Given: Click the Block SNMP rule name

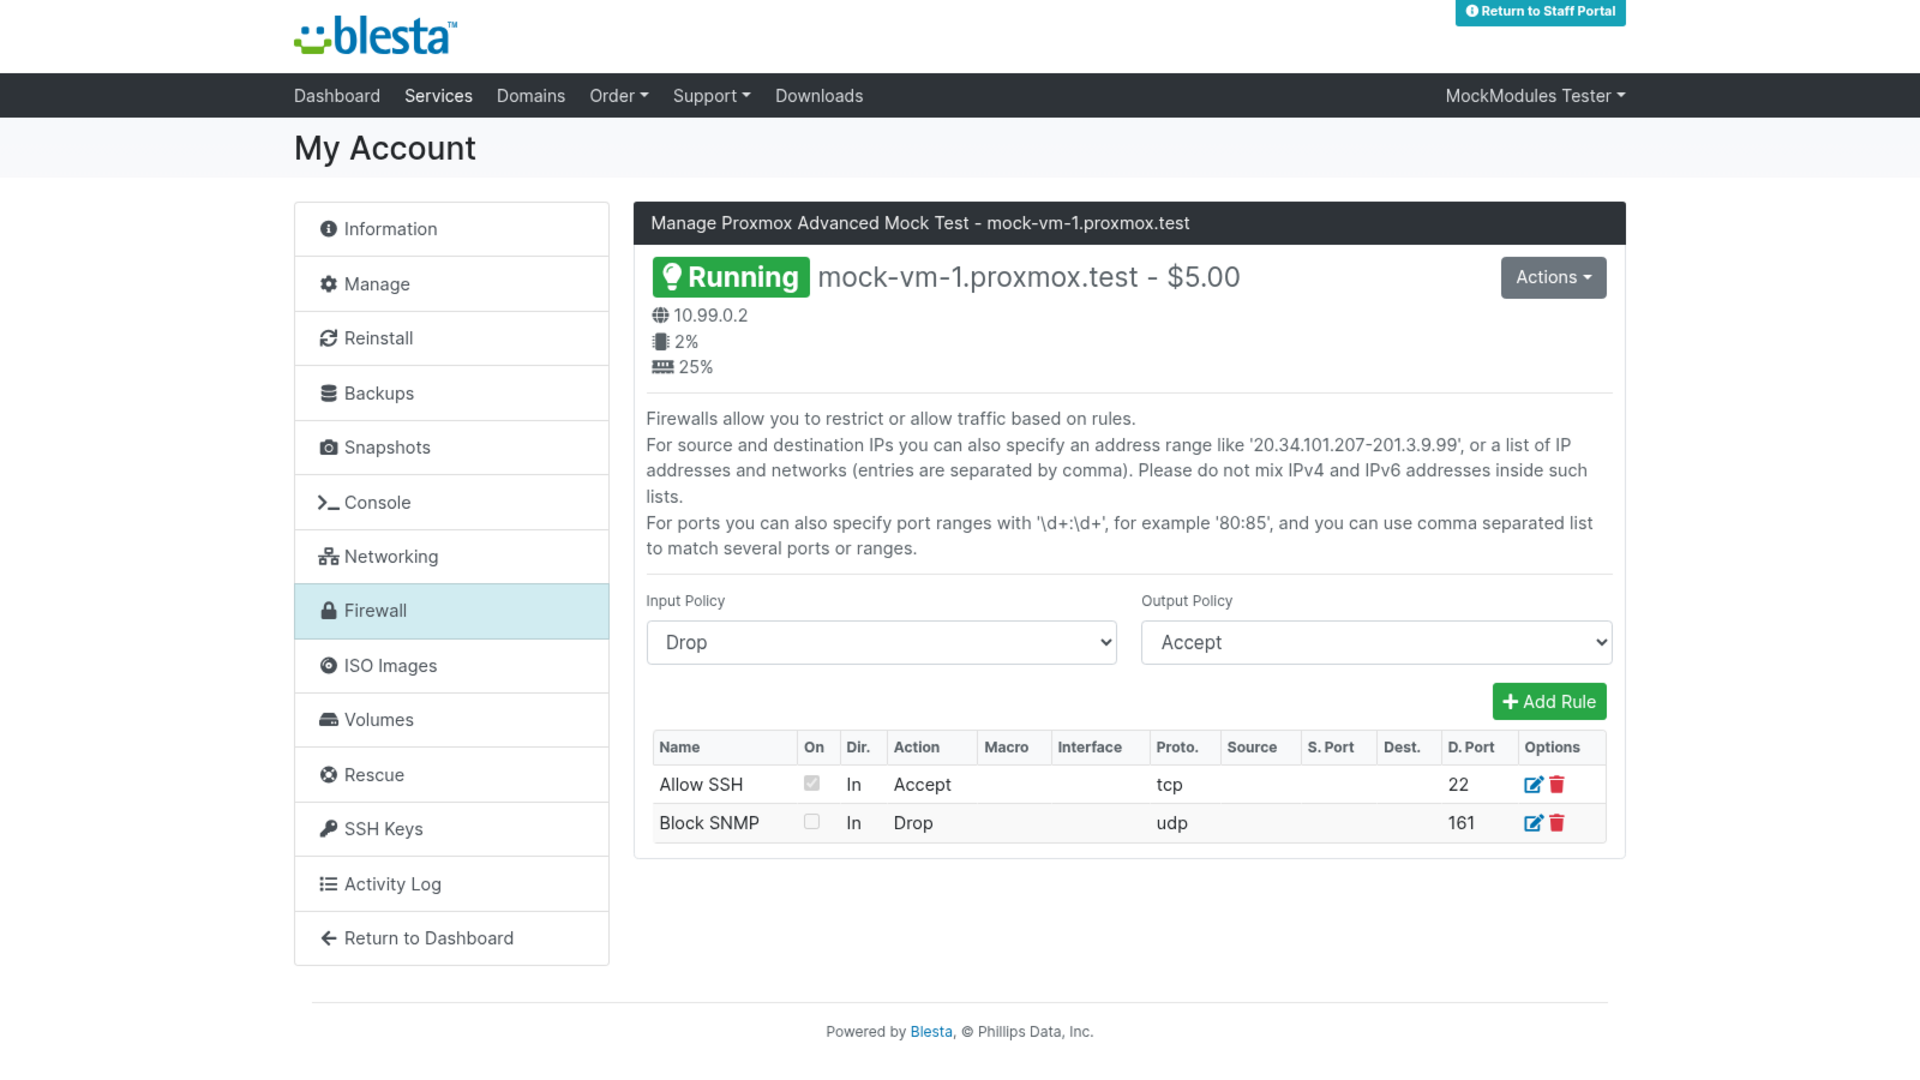Looking at the screenshot, I should [709, 823].
